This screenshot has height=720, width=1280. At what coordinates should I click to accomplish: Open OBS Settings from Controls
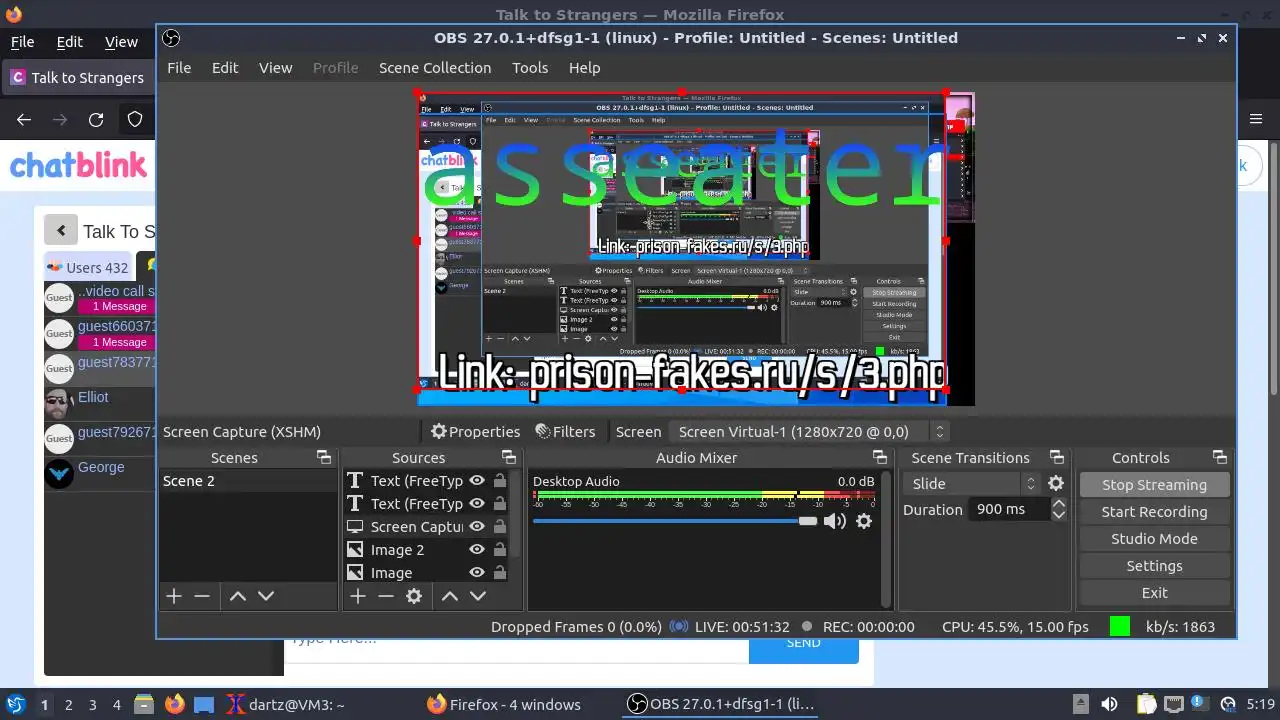pyautogui.click(x=1154, y=566)
